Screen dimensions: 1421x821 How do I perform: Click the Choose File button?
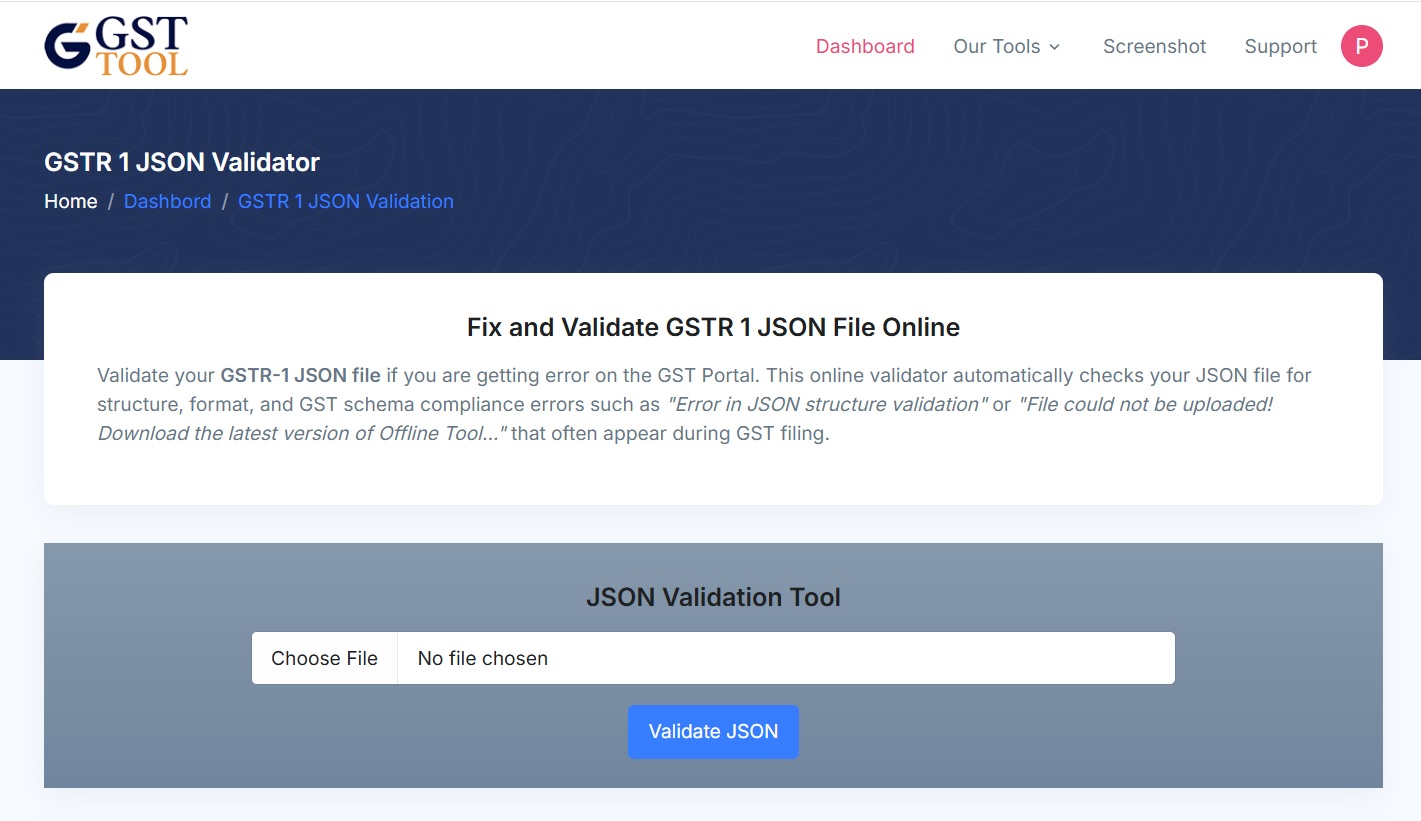(324, 657)
